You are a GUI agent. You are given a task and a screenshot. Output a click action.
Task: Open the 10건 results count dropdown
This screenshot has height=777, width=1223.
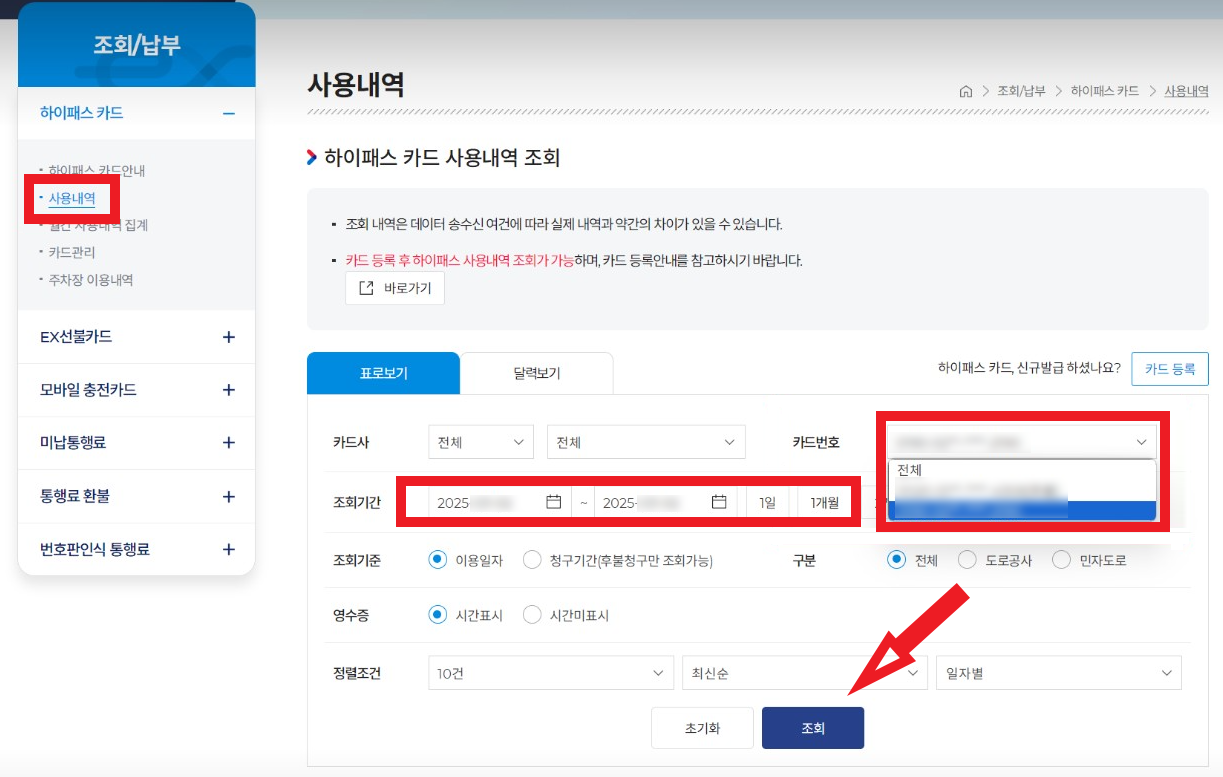[x=550, y=673]
